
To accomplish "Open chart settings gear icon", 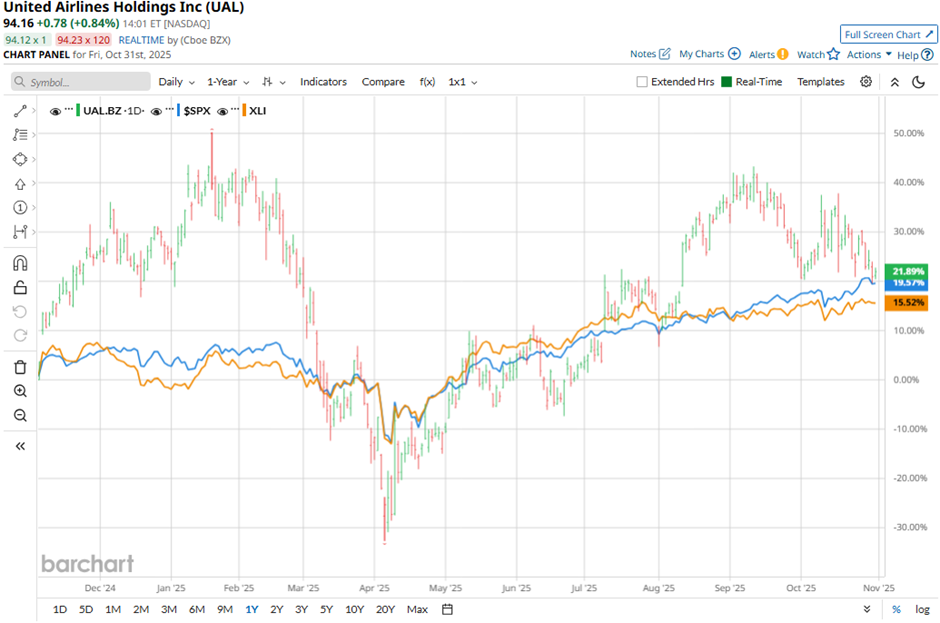I will (866, 82).
